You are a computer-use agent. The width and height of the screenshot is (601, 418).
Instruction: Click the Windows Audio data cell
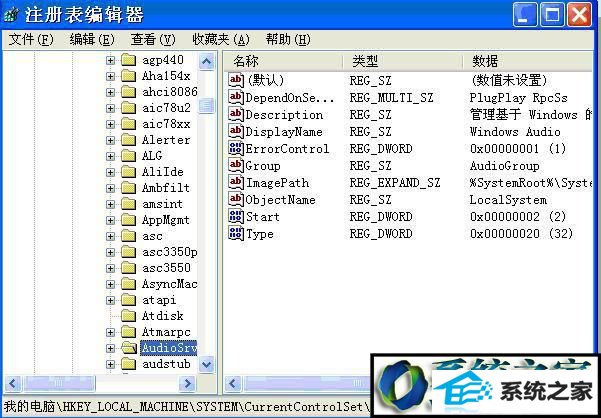coord(515,132)
